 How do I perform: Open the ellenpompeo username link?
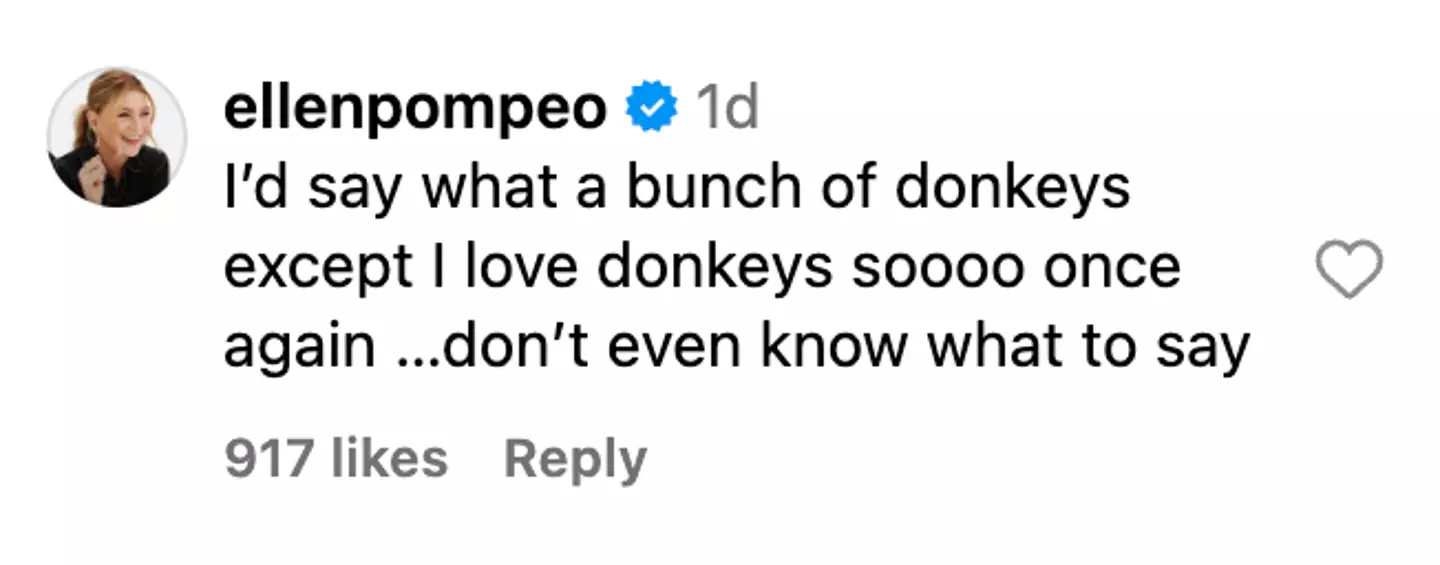click(x=414, y=109)
